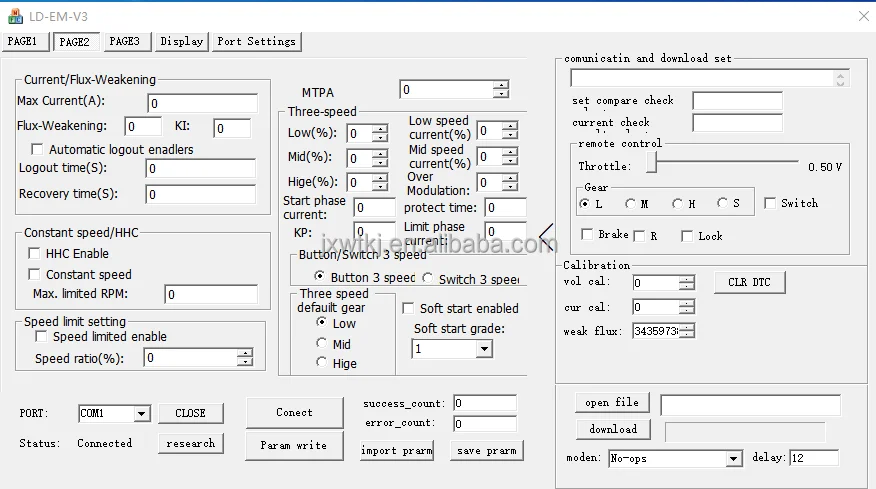Viewport: 876px width, 489px height.
Task: Click the CLOSE port button
Action: (191, 414)
